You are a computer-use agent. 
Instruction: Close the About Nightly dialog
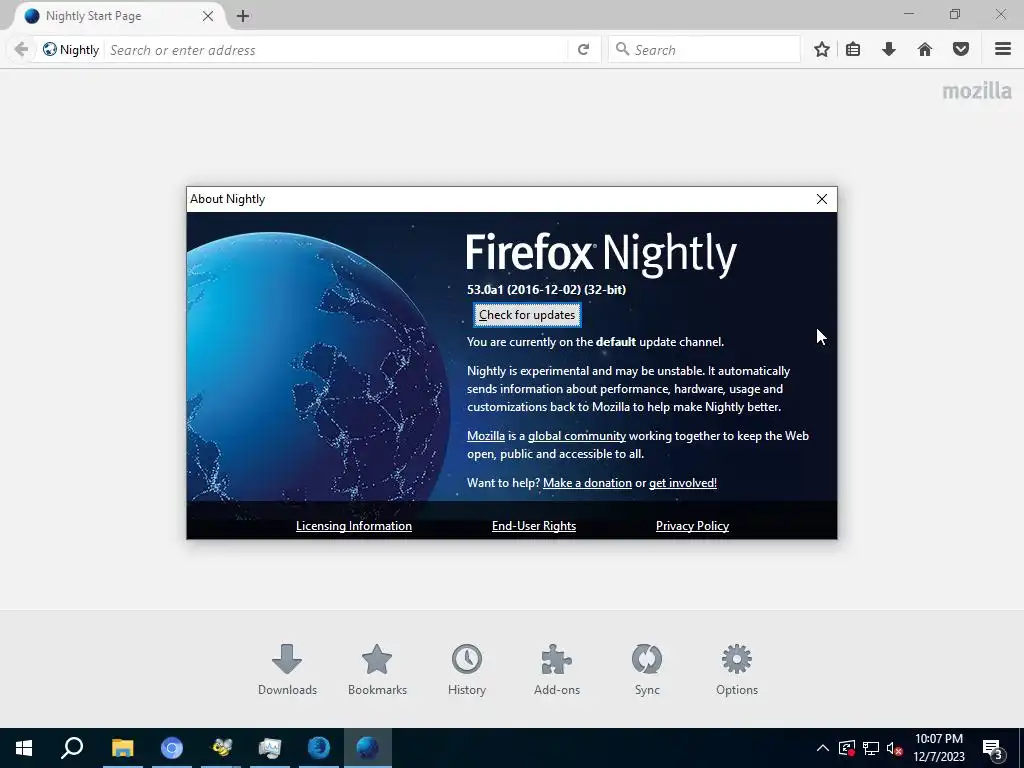(x=822, y=199)
